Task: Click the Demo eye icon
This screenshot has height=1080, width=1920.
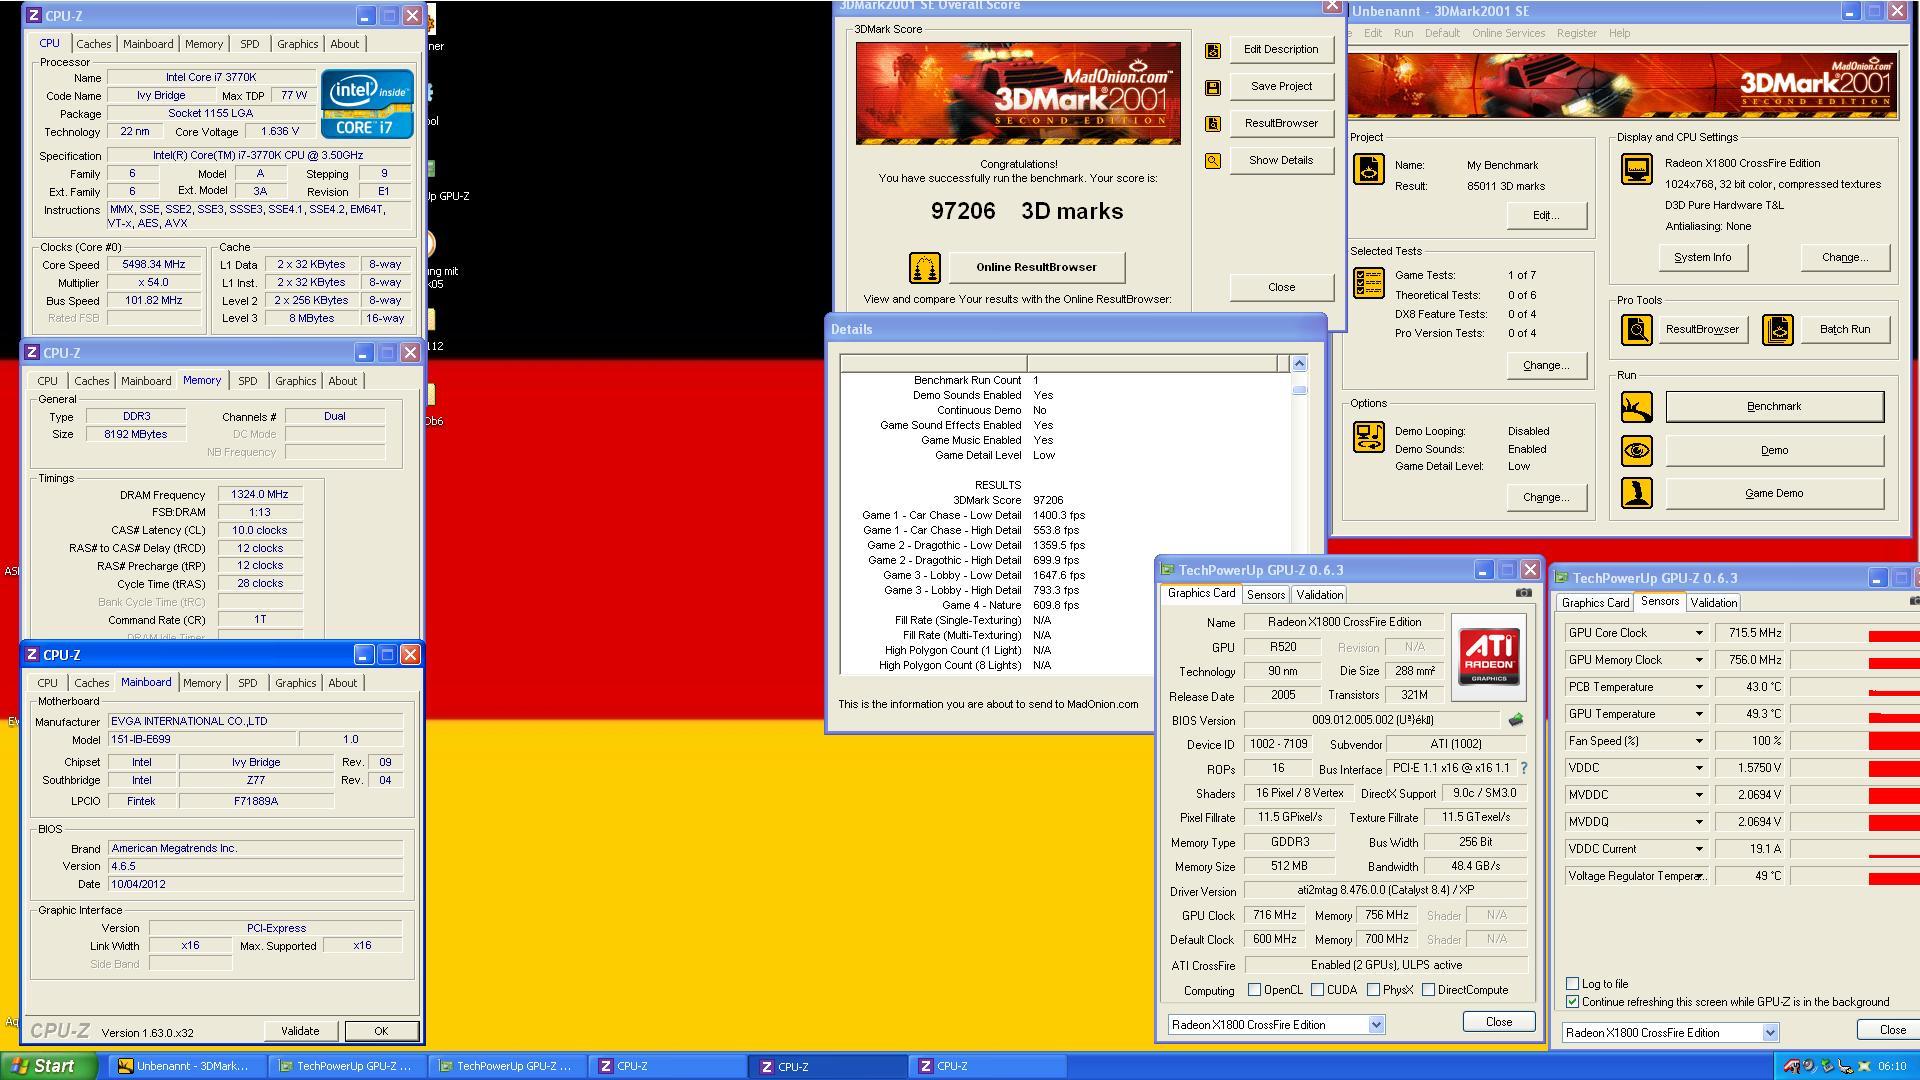Action: pos(1637,451)
